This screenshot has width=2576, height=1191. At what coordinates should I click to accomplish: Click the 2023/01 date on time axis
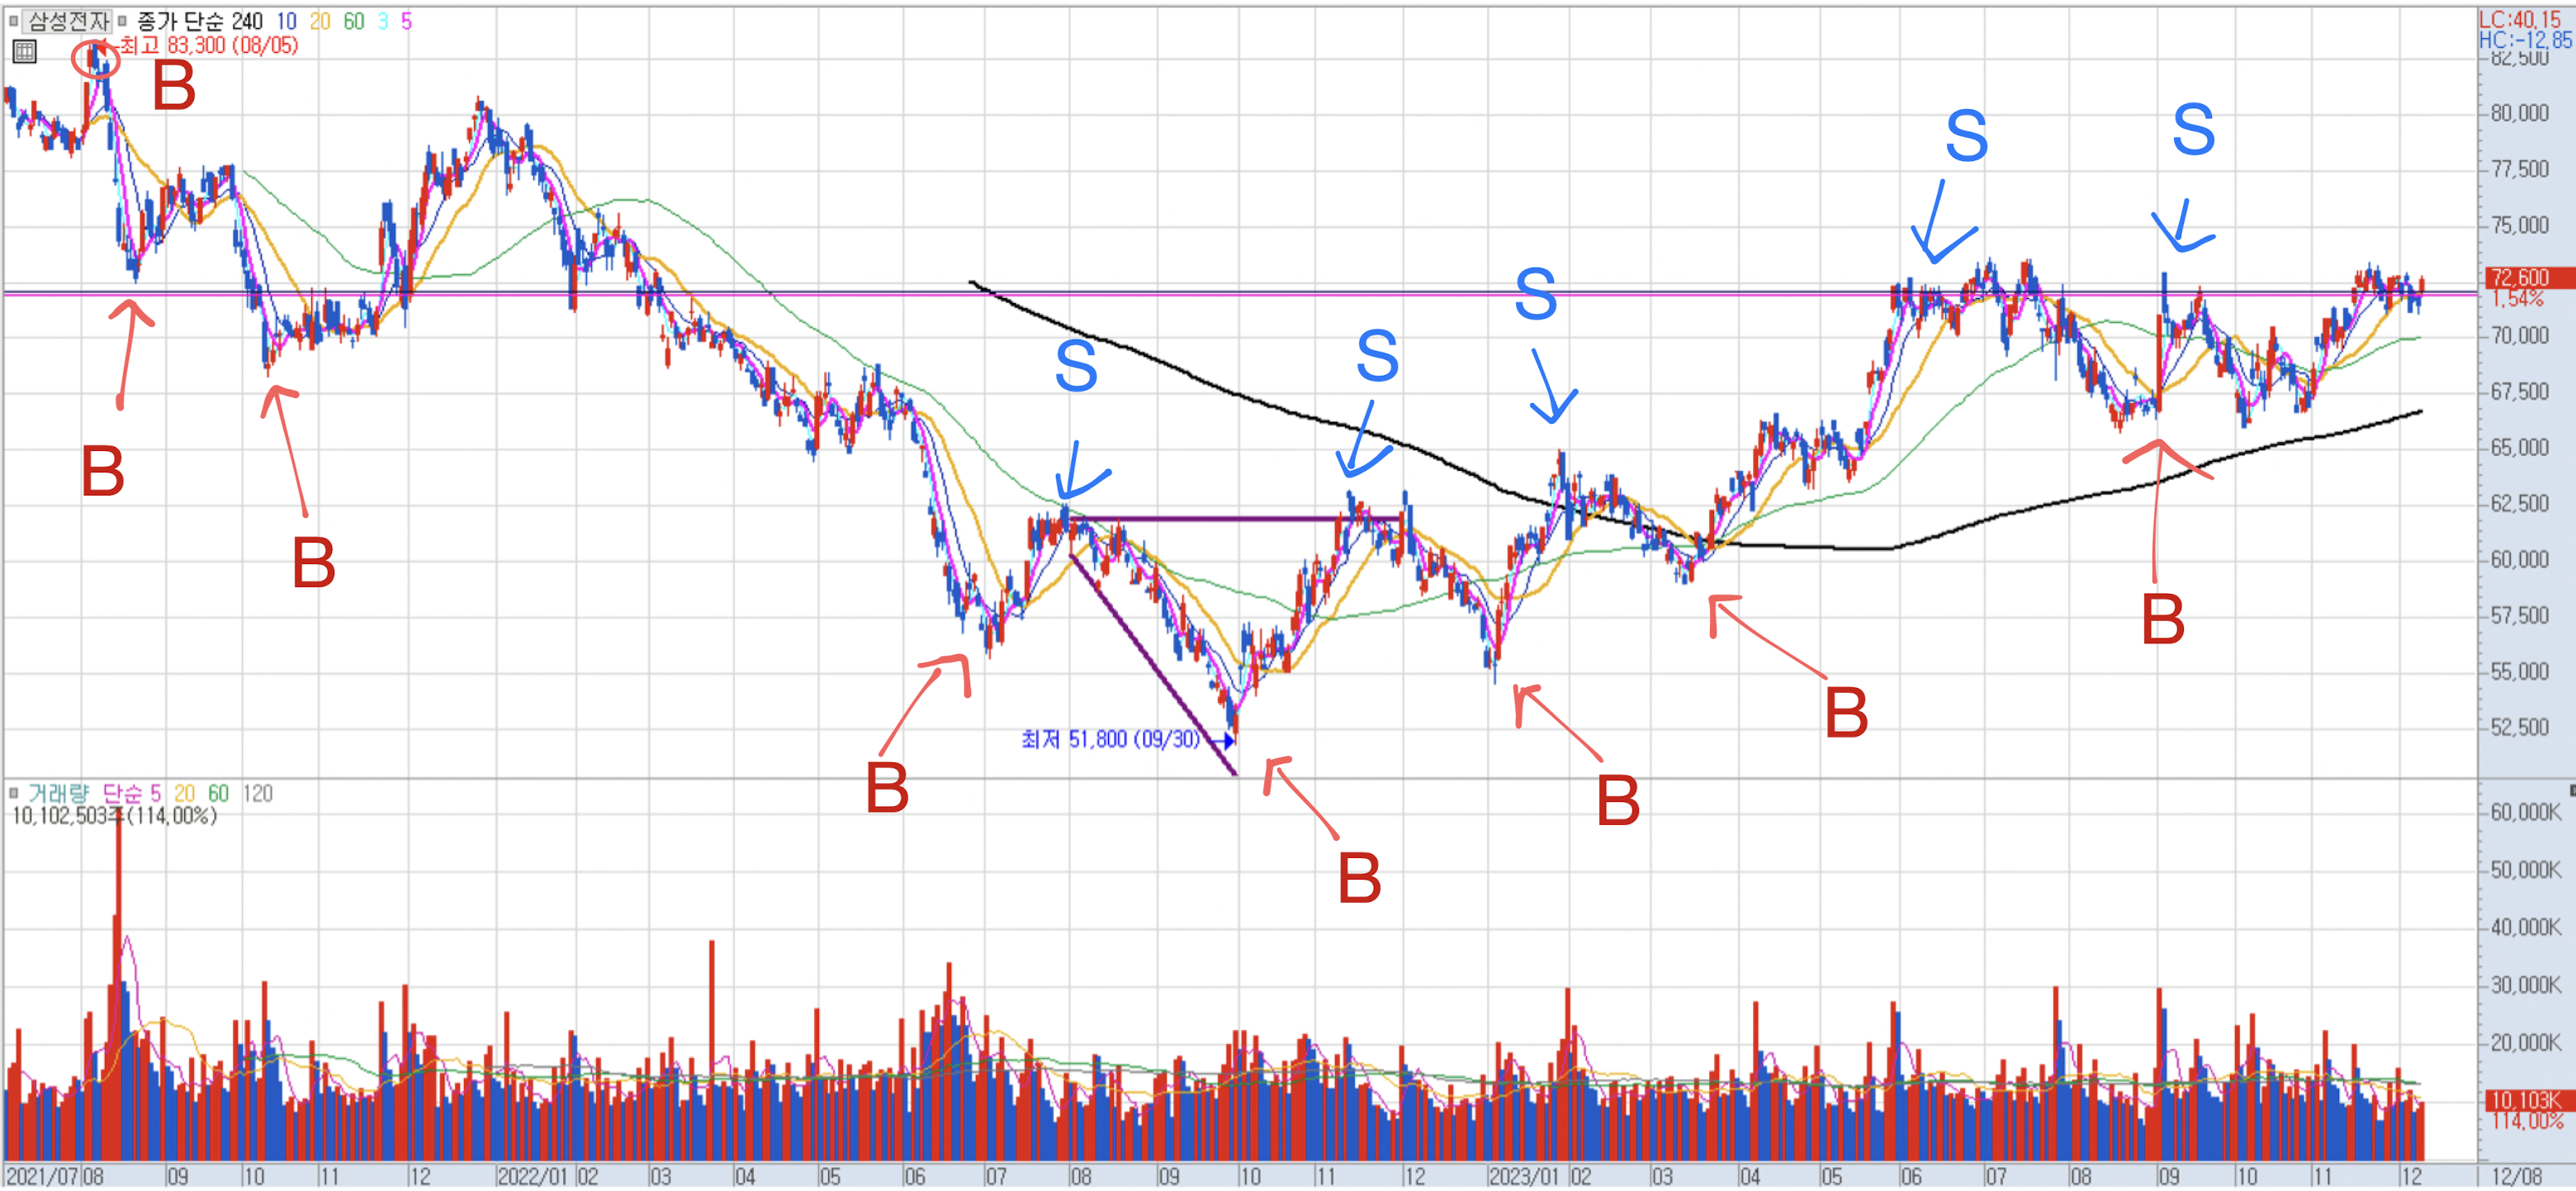[1523, 1176]
